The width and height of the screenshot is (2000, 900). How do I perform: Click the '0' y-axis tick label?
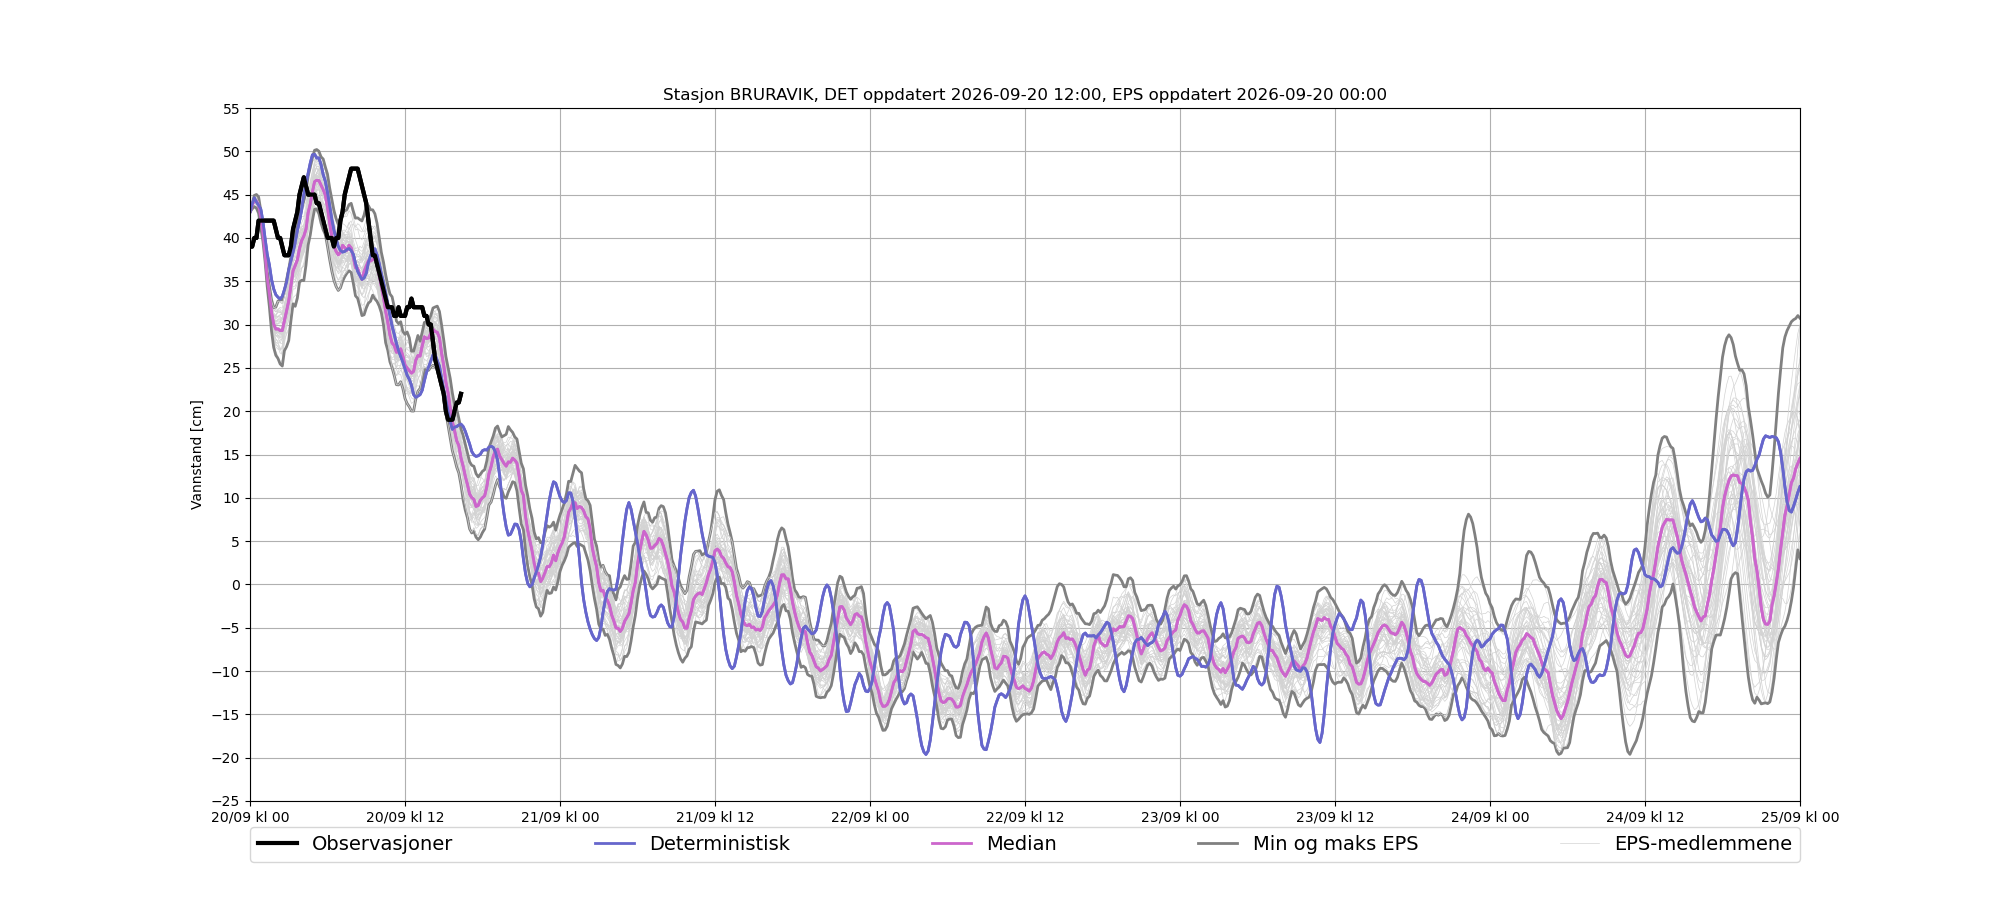point(236,585)
